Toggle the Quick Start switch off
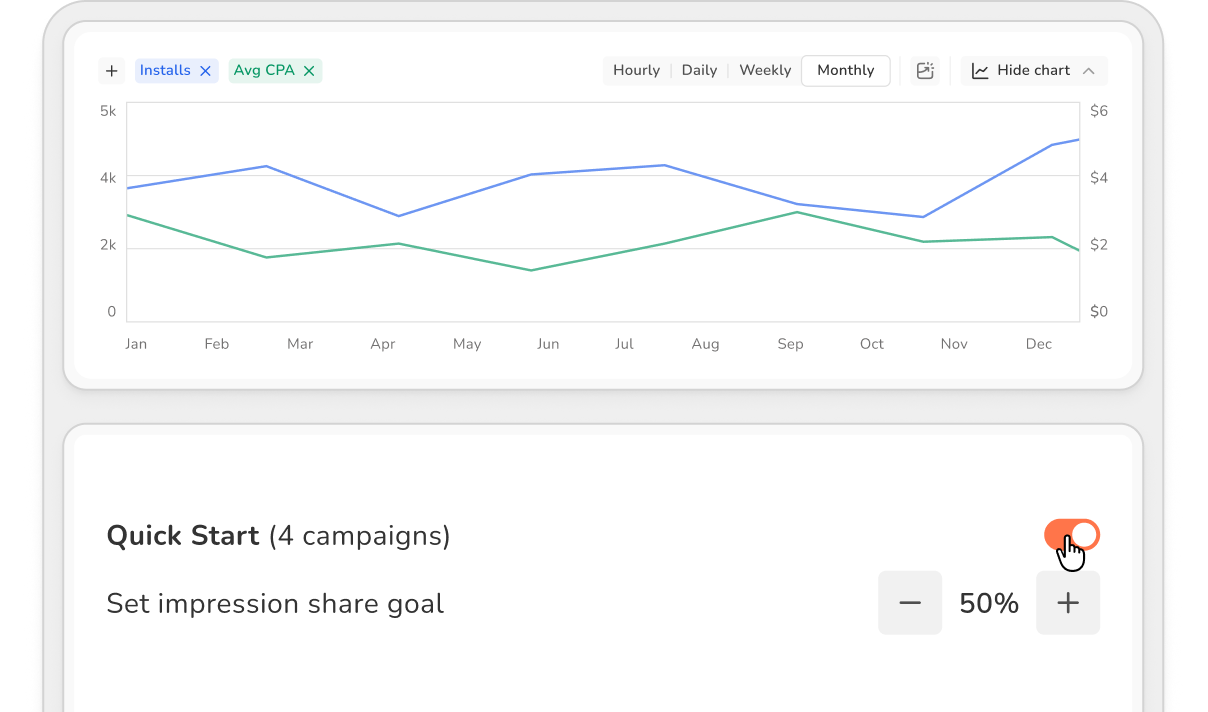 click(1072, 535)
